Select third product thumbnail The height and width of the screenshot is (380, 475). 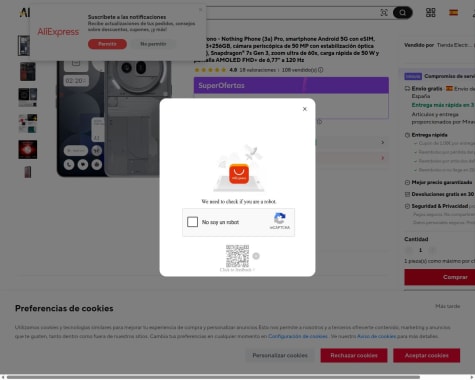[28, 97]
